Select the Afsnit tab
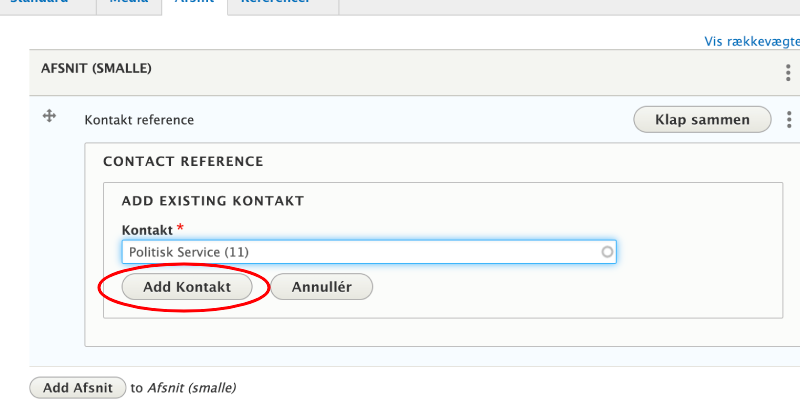Image resolution: width=800 pixels, height=405 pixels. coord(193,3)
